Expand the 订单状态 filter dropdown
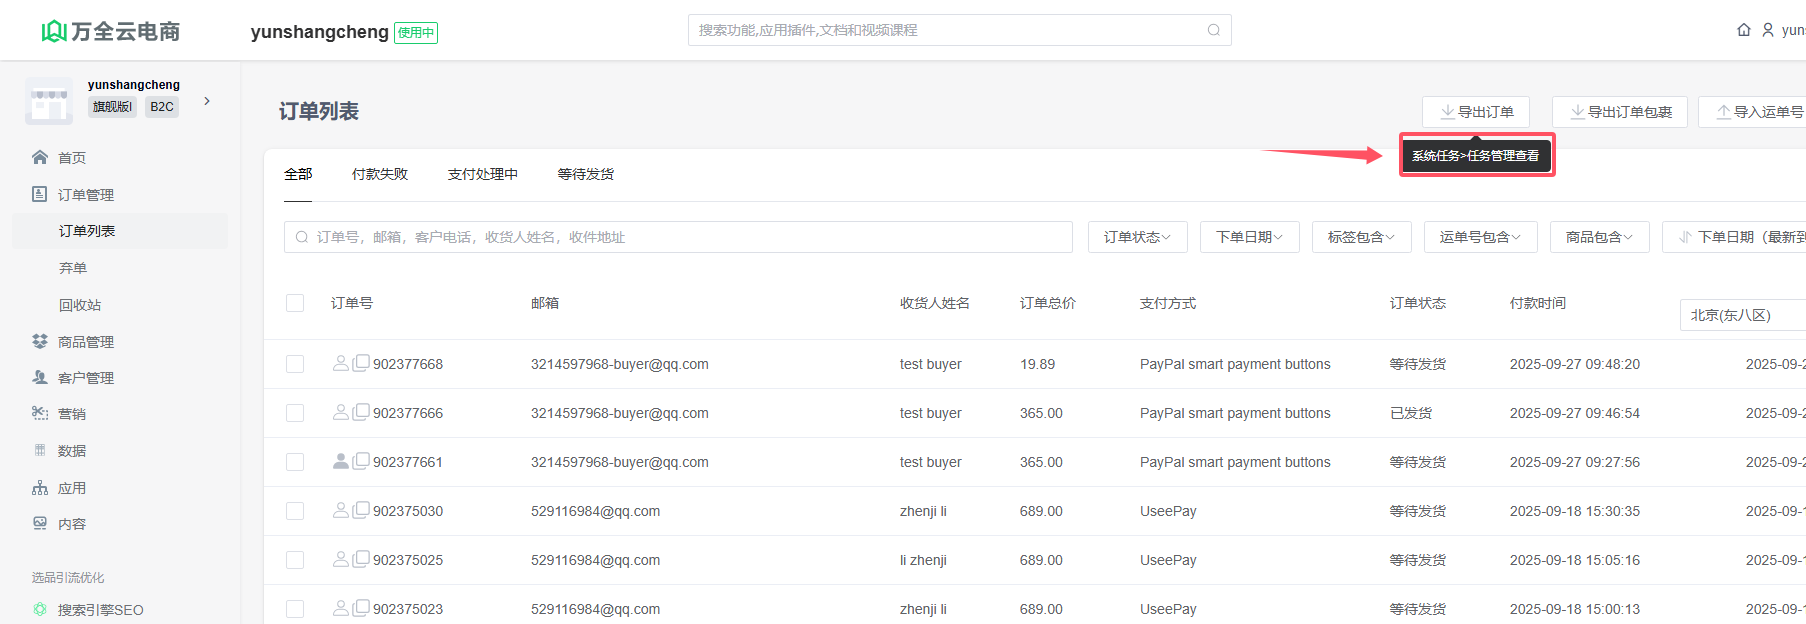1806x624 pixels. point(1137,237)
